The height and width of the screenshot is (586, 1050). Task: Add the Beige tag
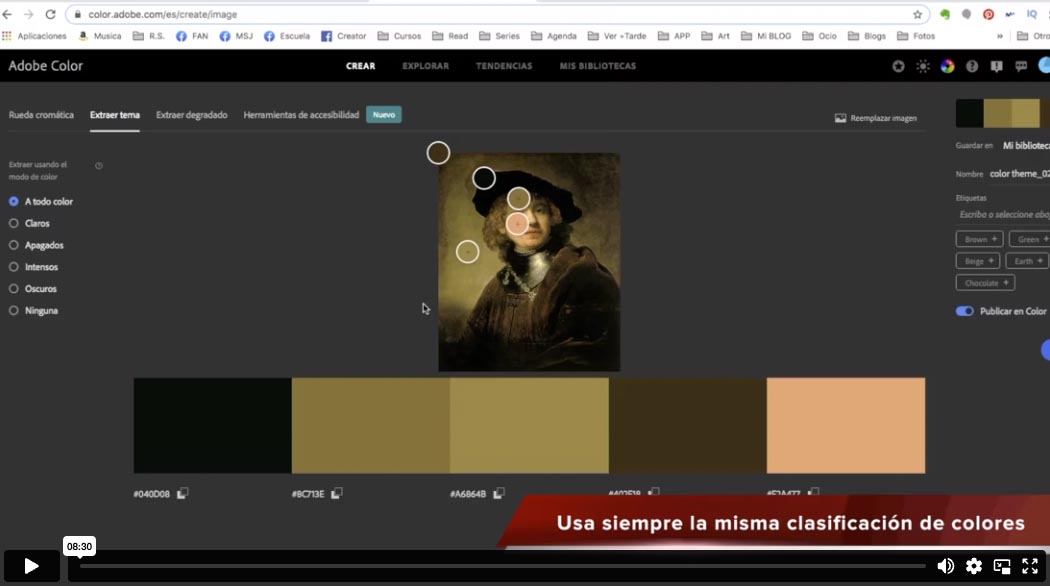tap(978, 261)
